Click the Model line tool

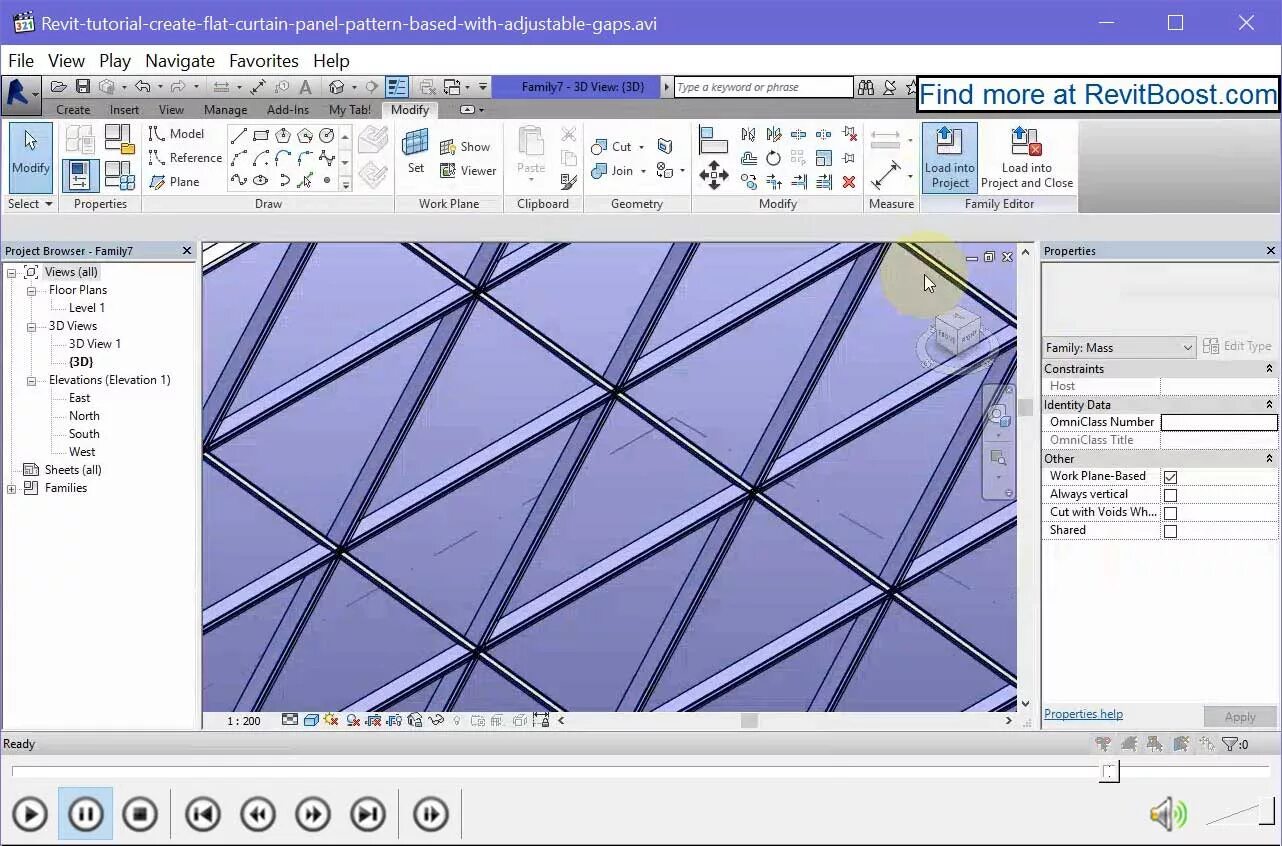pyautogui.click(x=176, y=133)
